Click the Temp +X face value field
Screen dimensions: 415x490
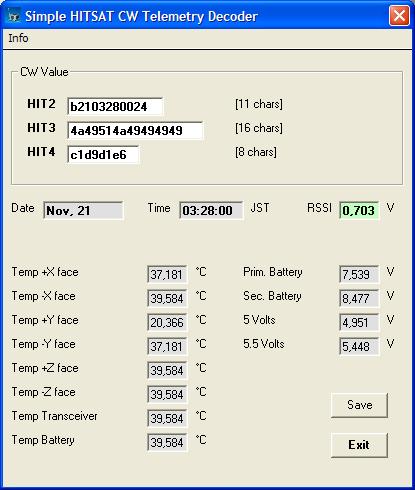coord(167,274)
